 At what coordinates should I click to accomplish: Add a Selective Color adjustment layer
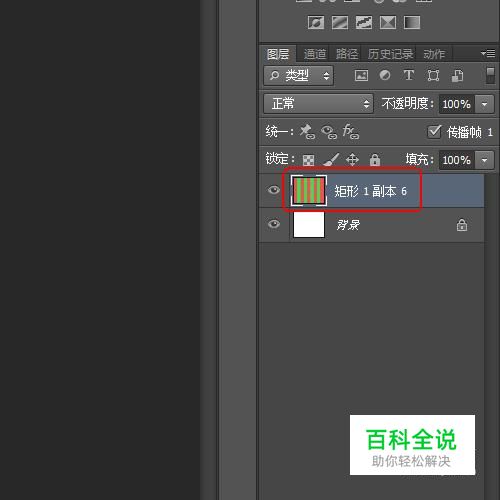tap(388, 23)
